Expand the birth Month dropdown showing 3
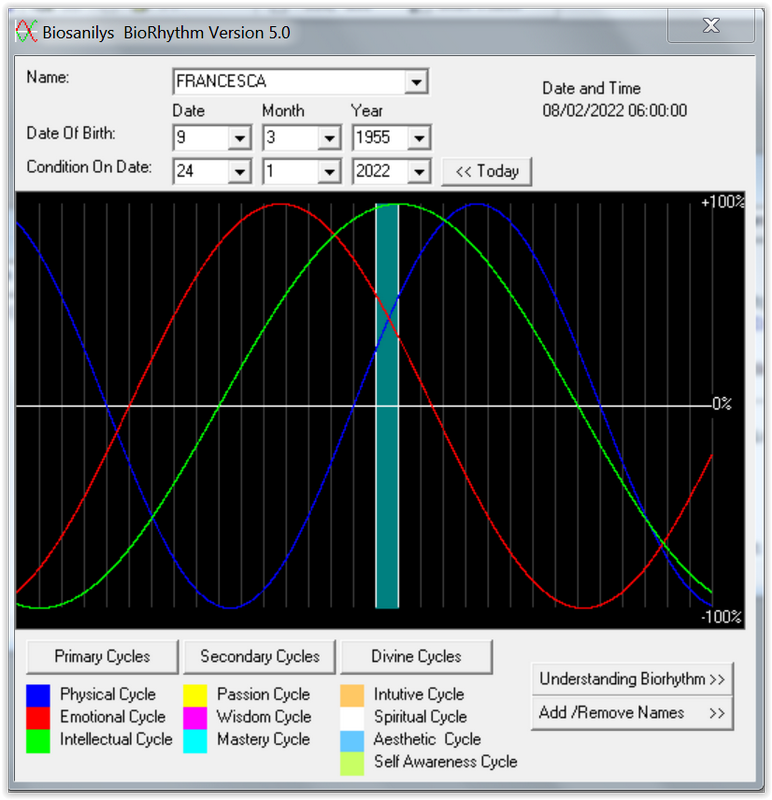Viewport: 772px width, 800px height. [x=329, y=138]
